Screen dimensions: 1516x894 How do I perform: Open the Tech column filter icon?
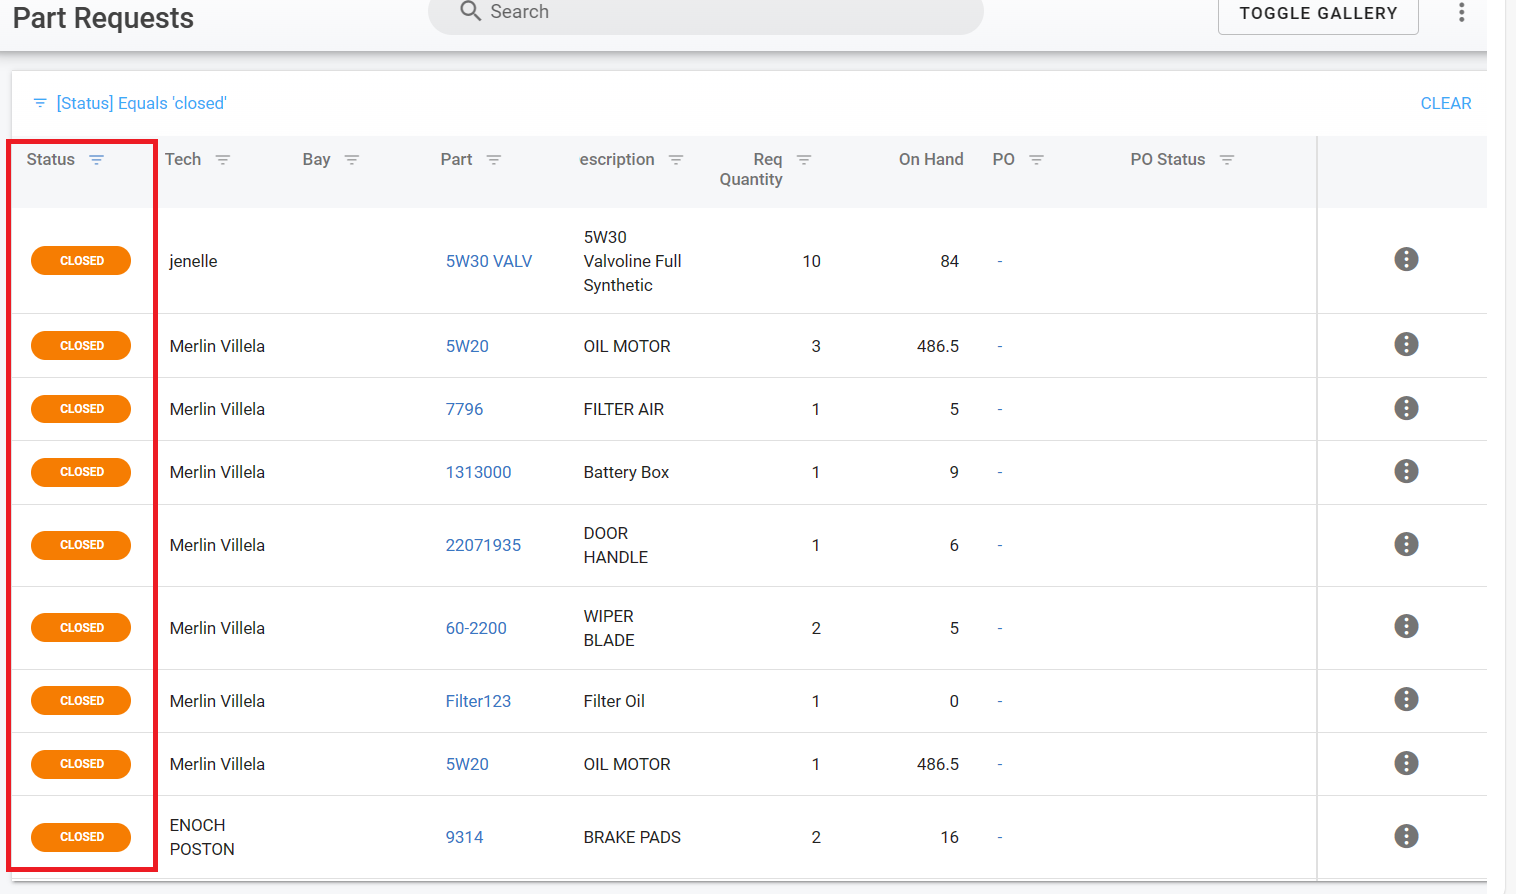(223, 160)
